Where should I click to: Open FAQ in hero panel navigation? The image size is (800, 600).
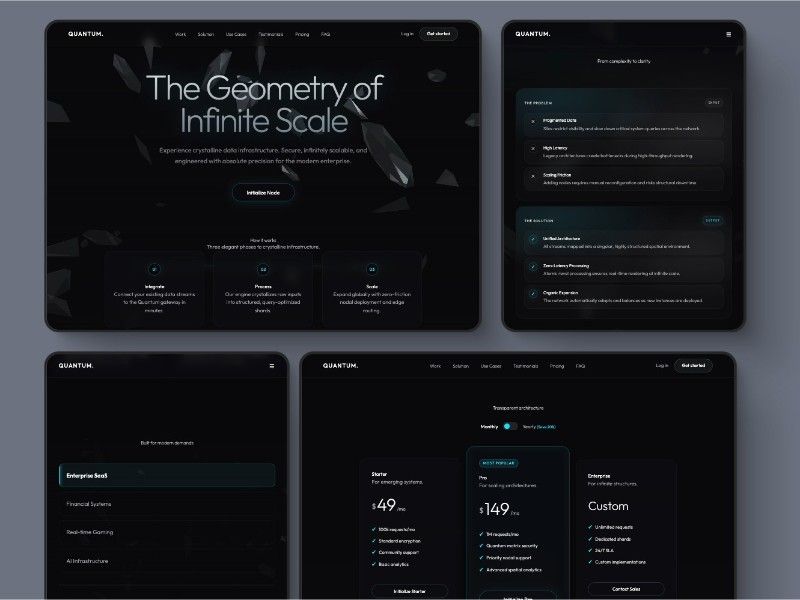point(326,34)
